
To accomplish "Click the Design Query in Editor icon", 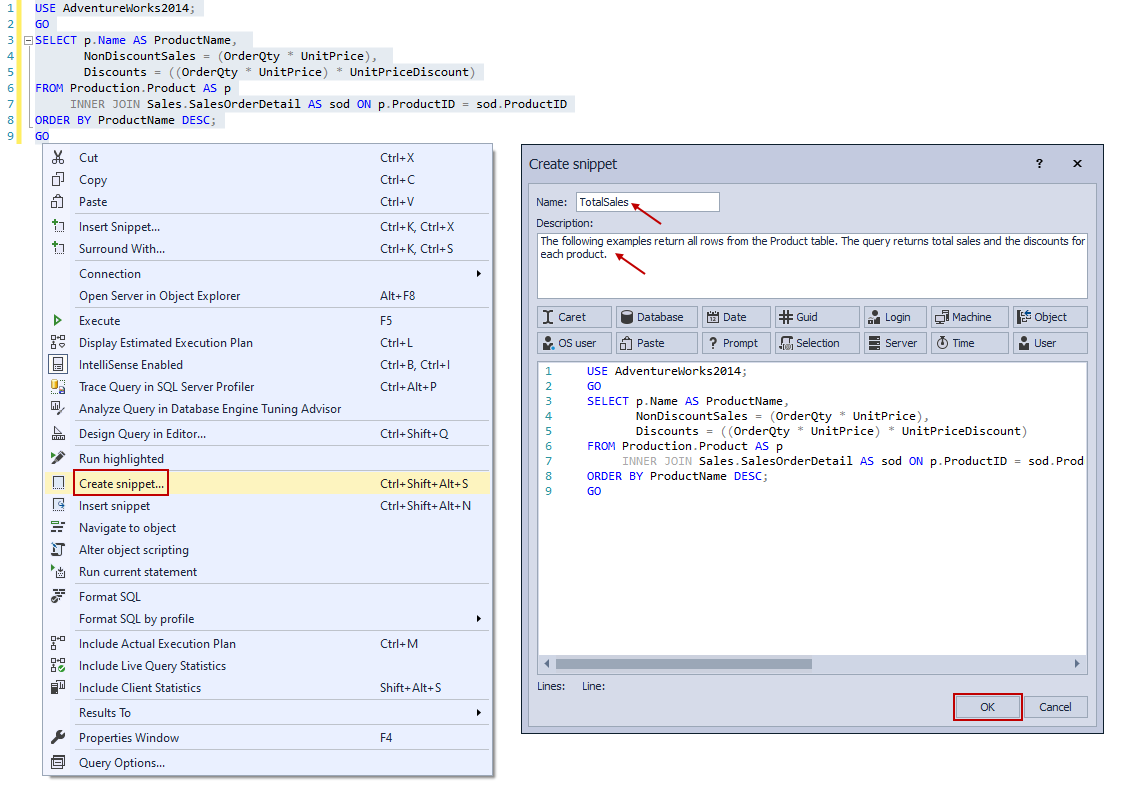I will (58, 433).
